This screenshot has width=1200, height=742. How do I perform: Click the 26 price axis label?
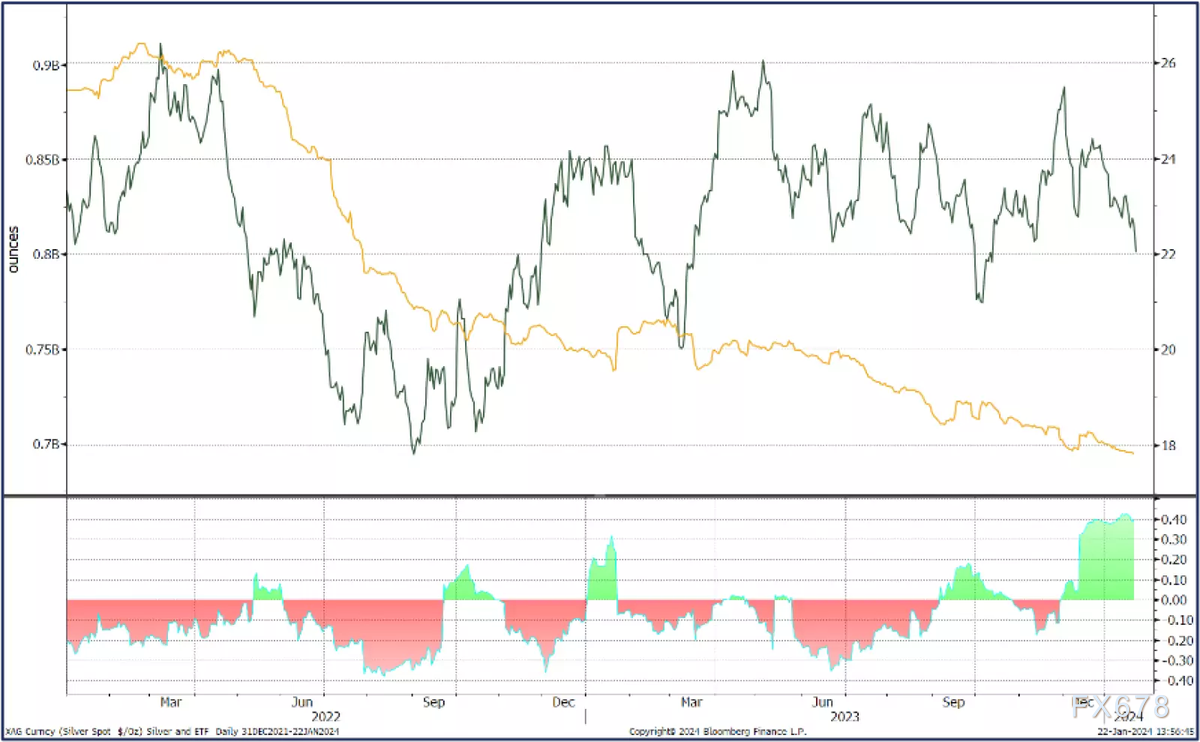coord(1166,64)
